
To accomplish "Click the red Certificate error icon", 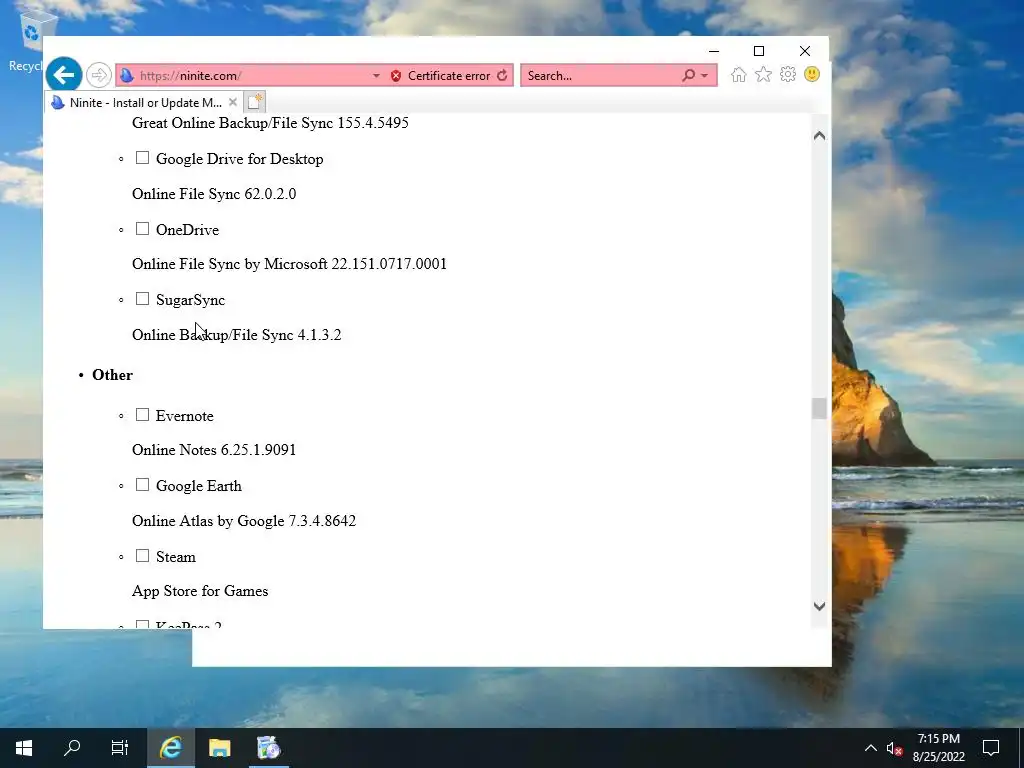I will (x=396, y=76).
